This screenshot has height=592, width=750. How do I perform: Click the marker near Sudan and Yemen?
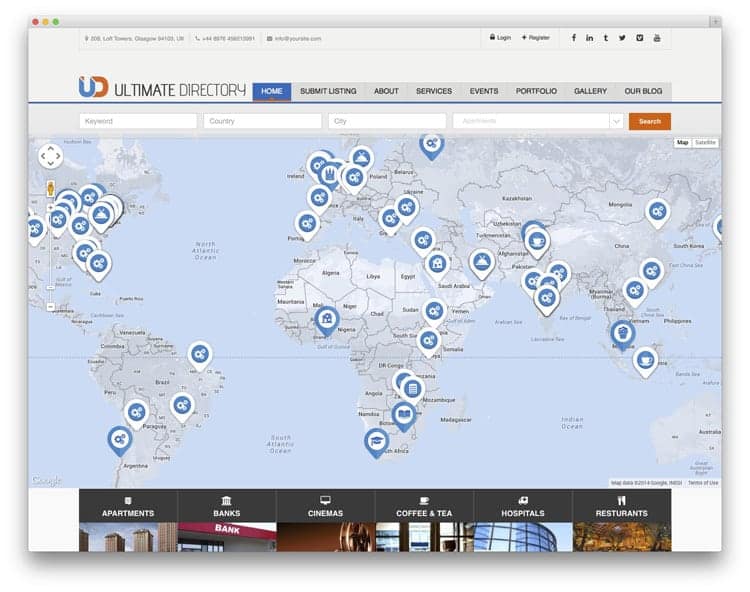(x=434, y=312)
